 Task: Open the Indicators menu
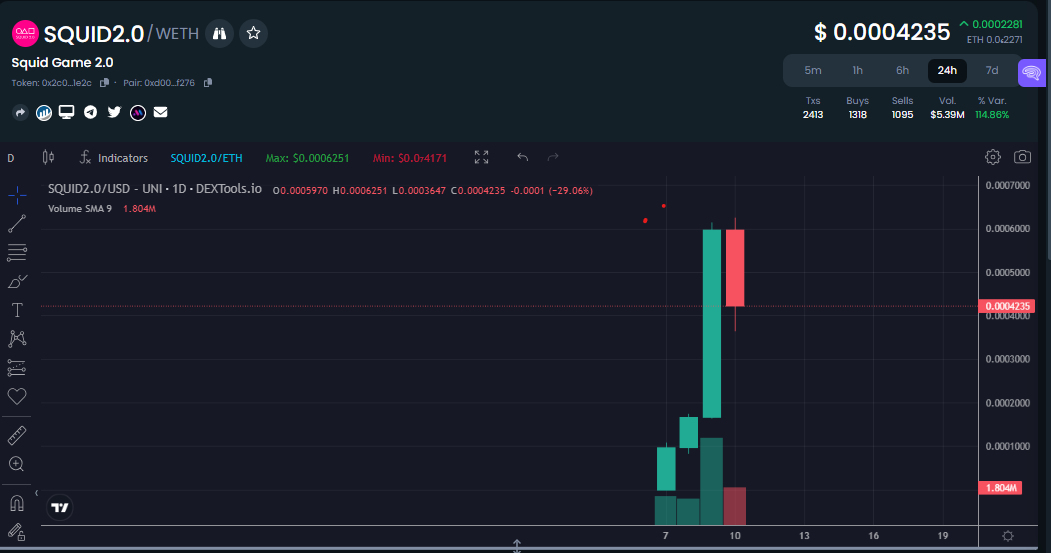pos(113,158)
